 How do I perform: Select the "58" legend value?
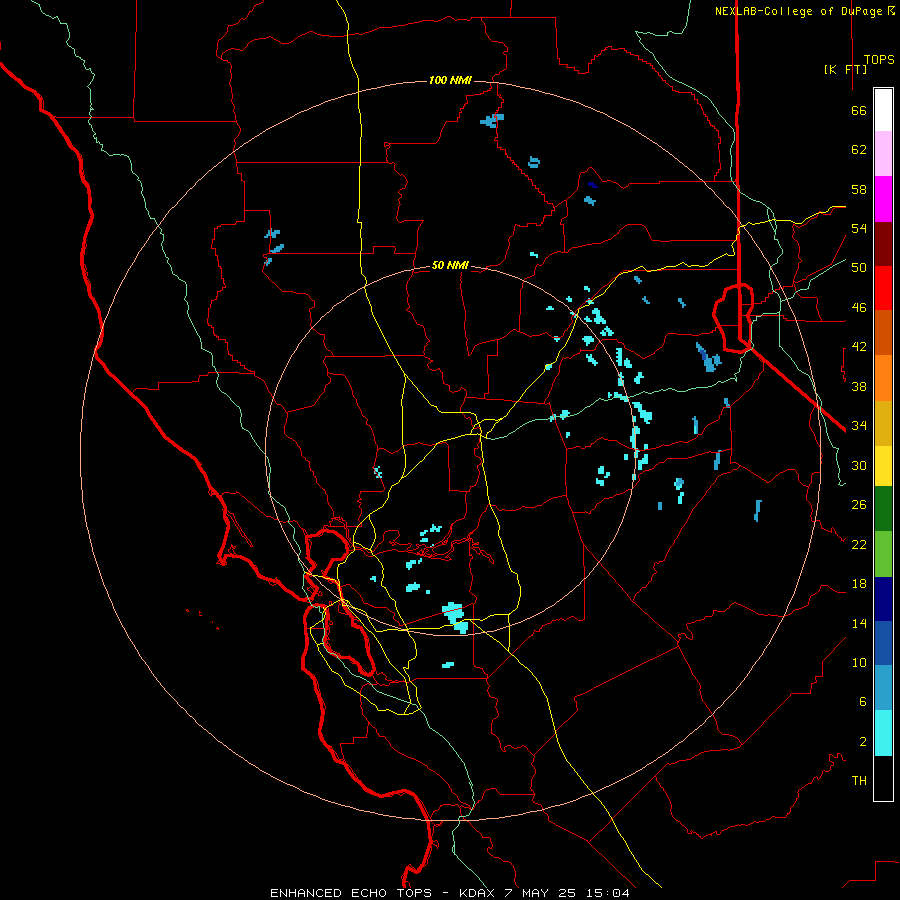(859, 189)
